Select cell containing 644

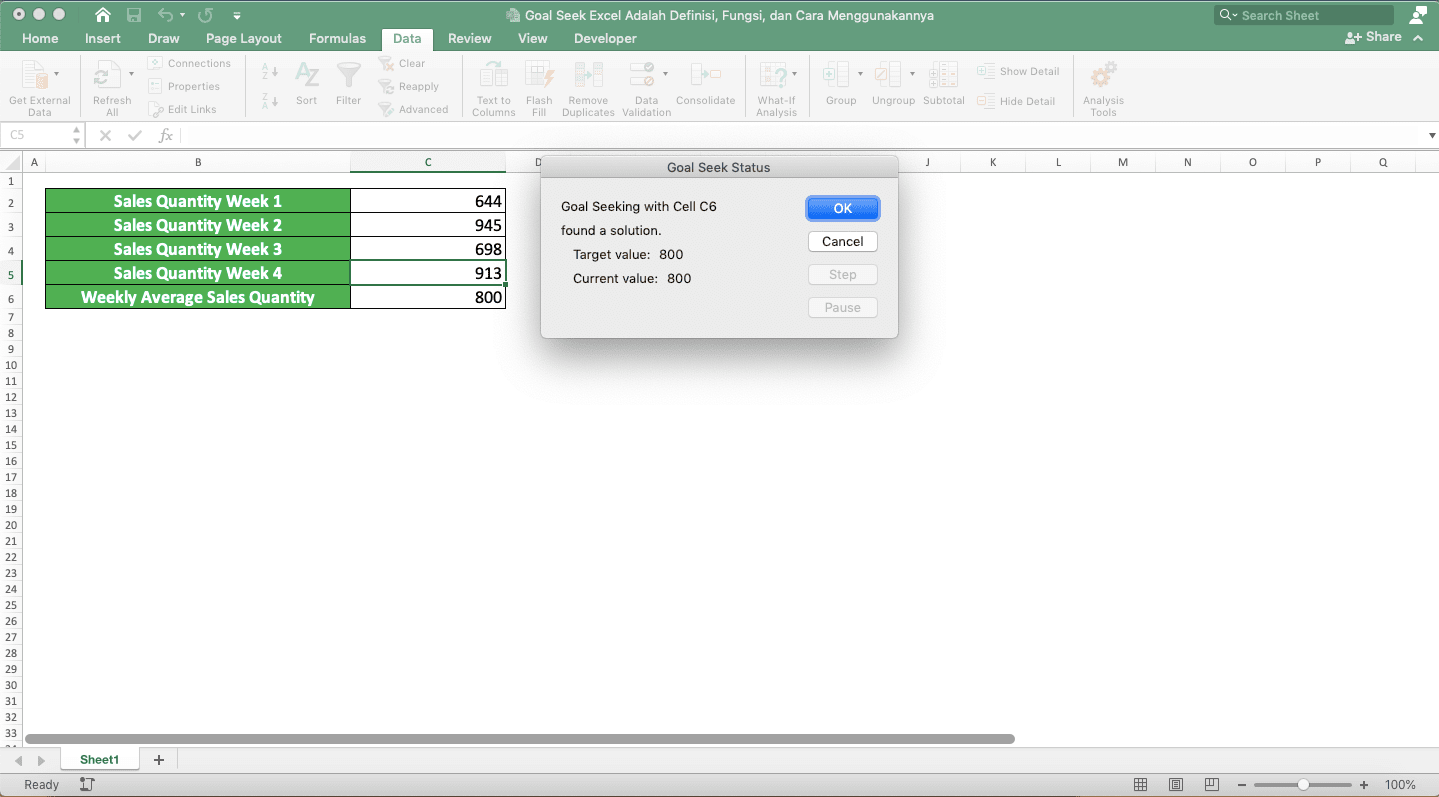click(x=428, y=201)
